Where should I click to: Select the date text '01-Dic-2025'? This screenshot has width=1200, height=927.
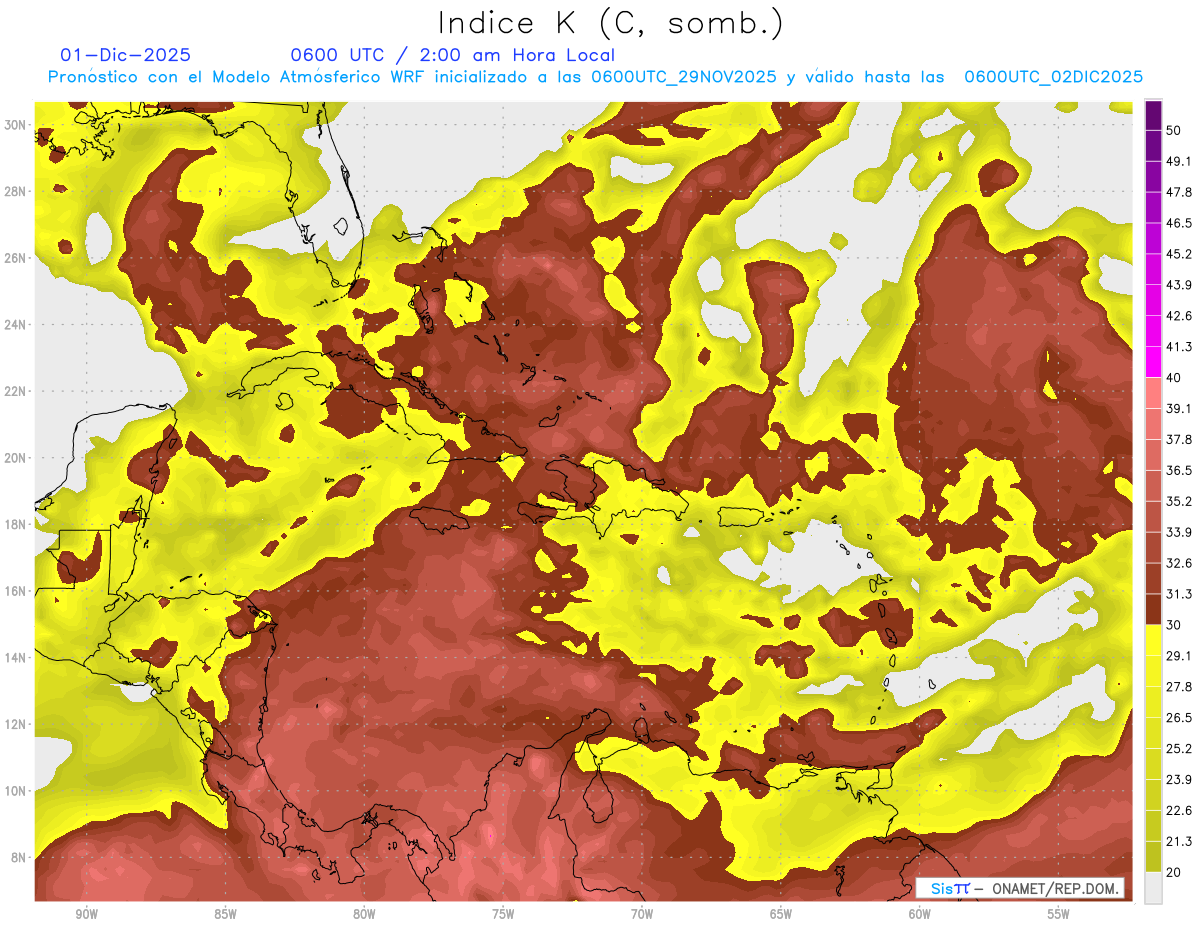[x=125, y=55]
